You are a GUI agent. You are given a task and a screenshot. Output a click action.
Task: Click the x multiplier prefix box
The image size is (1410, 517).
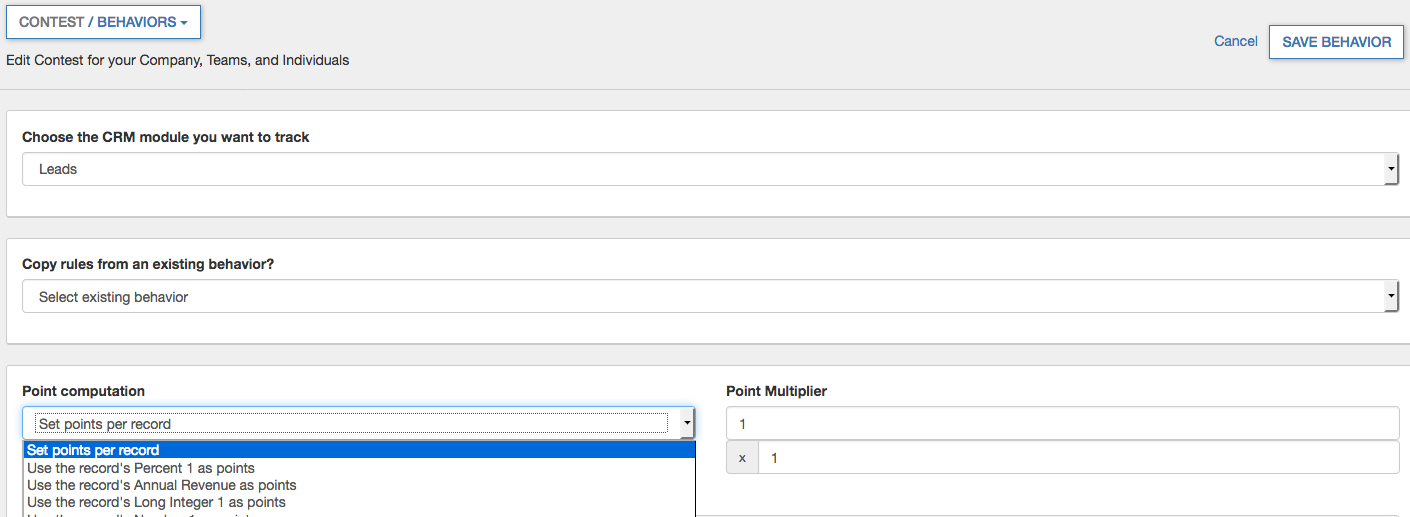(742, 458)
